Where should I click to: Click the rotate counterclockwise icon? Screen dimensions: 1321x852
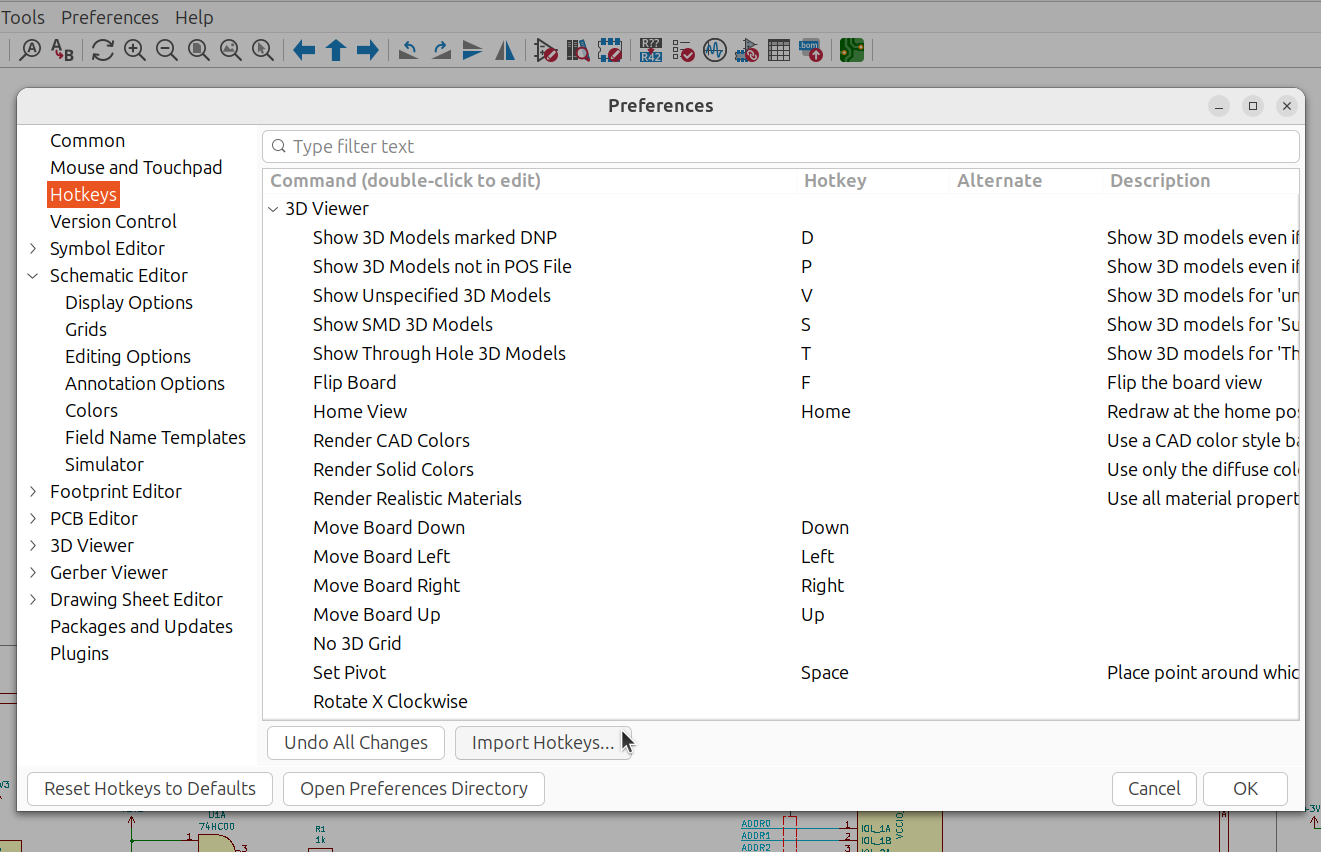coord(408,50)
